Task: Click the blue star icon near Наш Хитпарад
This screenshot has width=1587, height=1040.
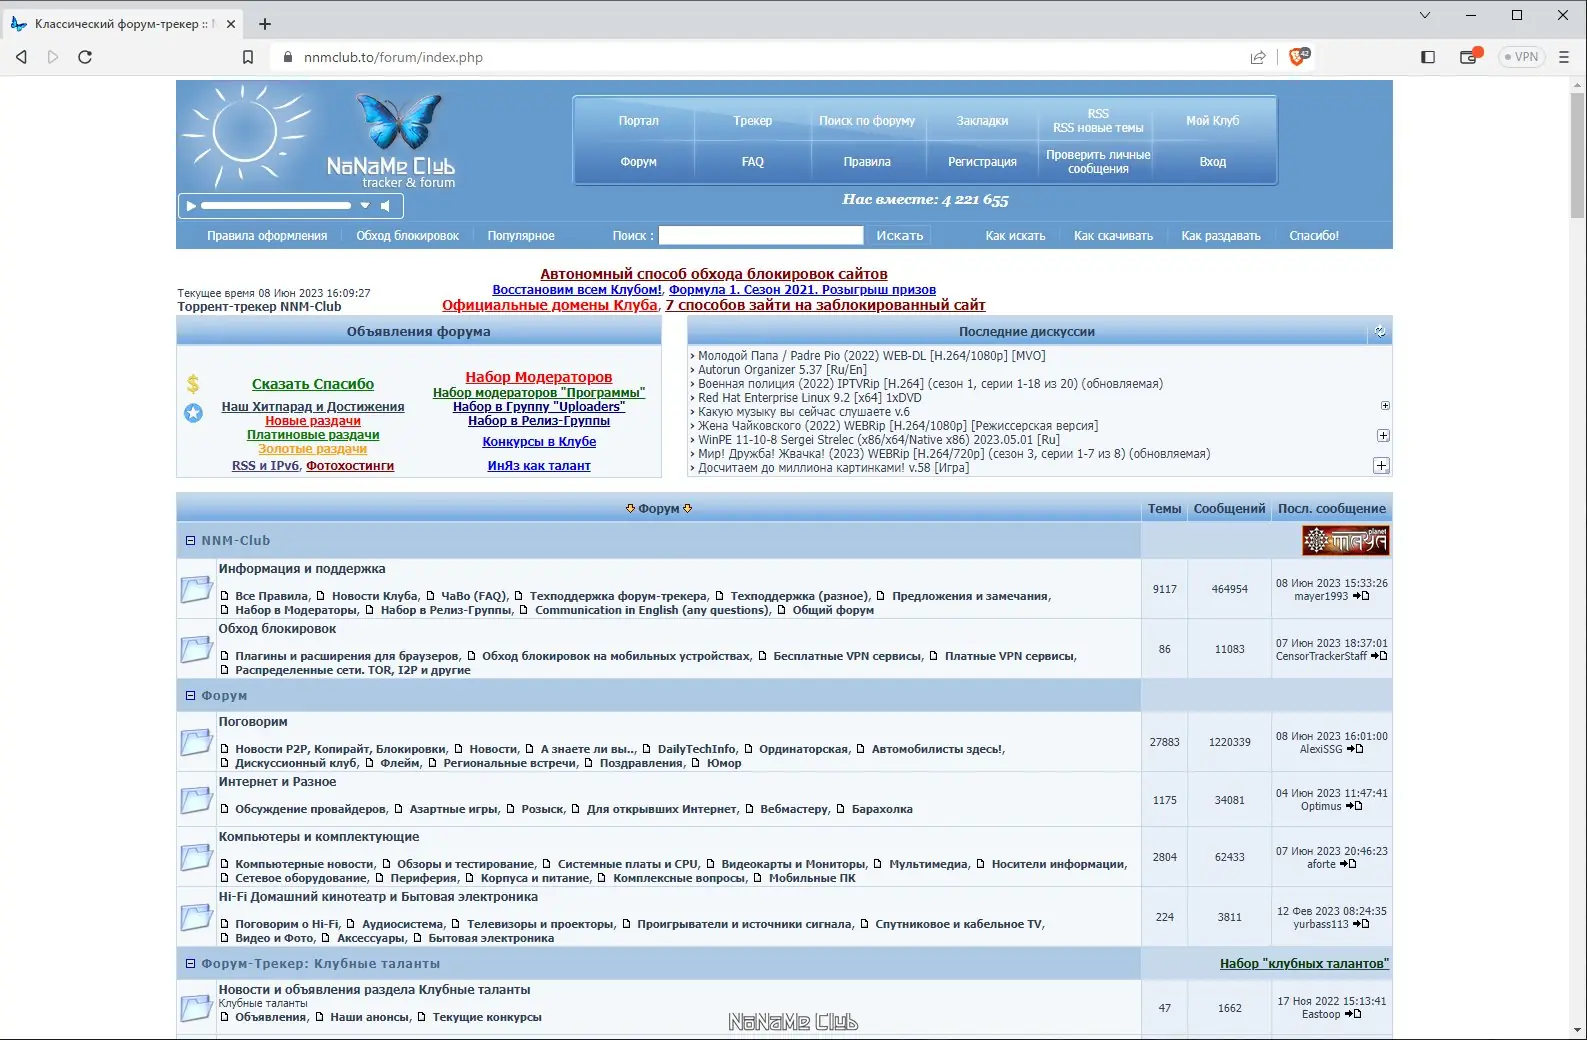Action: [193, 412]
